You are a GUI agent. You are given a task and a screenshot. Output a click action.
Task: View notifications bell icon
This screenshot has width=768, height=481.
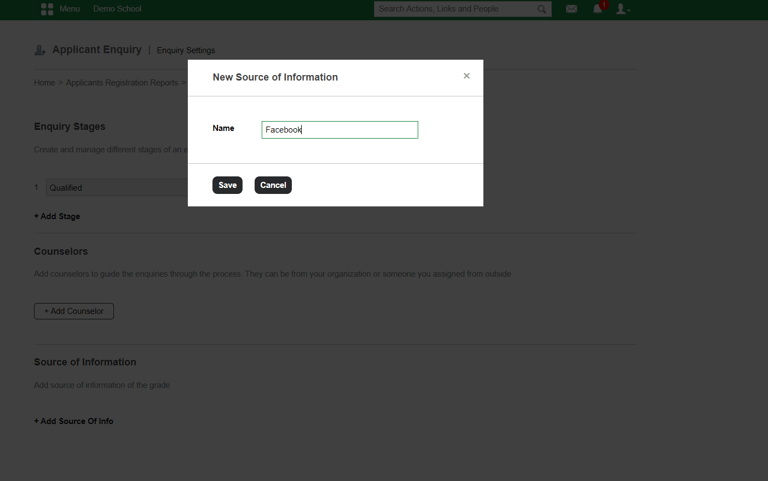point(598,9)
